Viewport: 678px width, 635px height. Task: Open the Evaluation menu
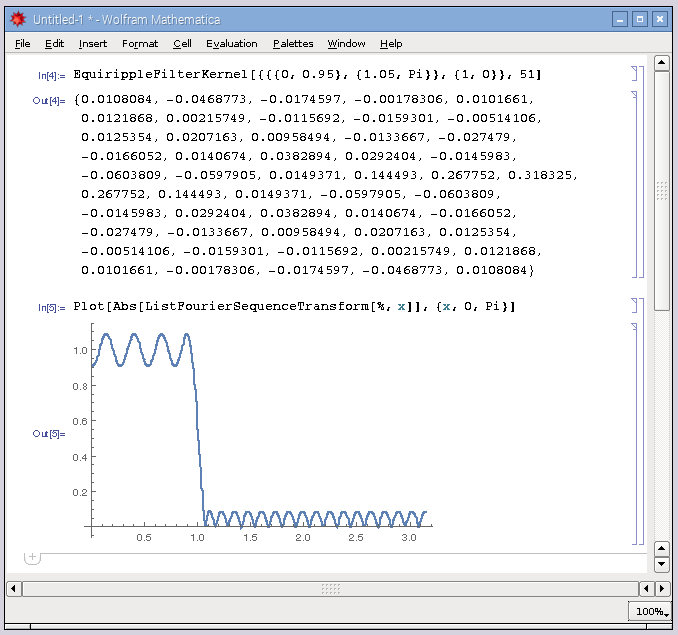pos(232,44)
